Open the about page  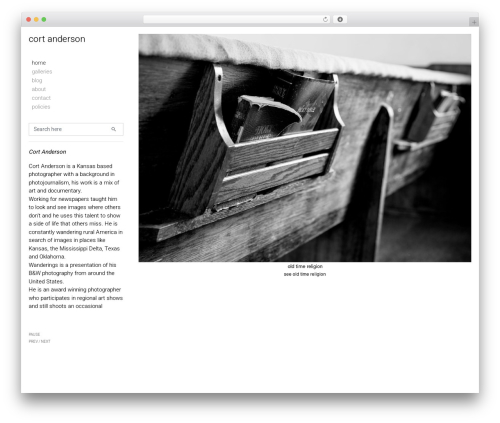pos(39,89)
